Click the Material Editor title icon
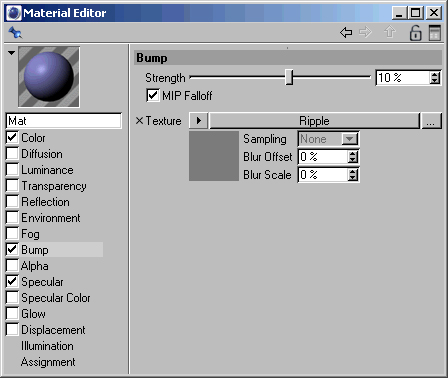Viewport: 448px width, 378px height. coord(14,13)
